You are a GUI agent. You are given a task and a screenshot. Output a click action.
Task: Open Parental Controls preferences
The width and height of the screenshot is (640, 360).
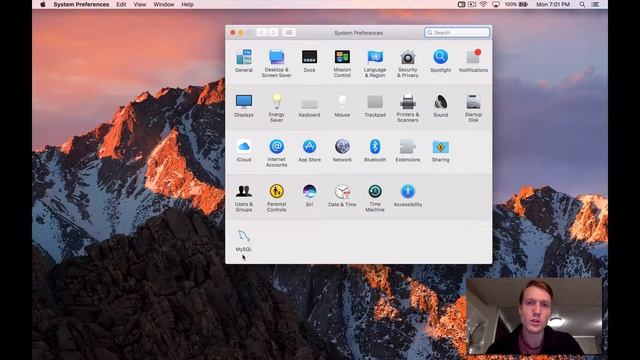276,198
